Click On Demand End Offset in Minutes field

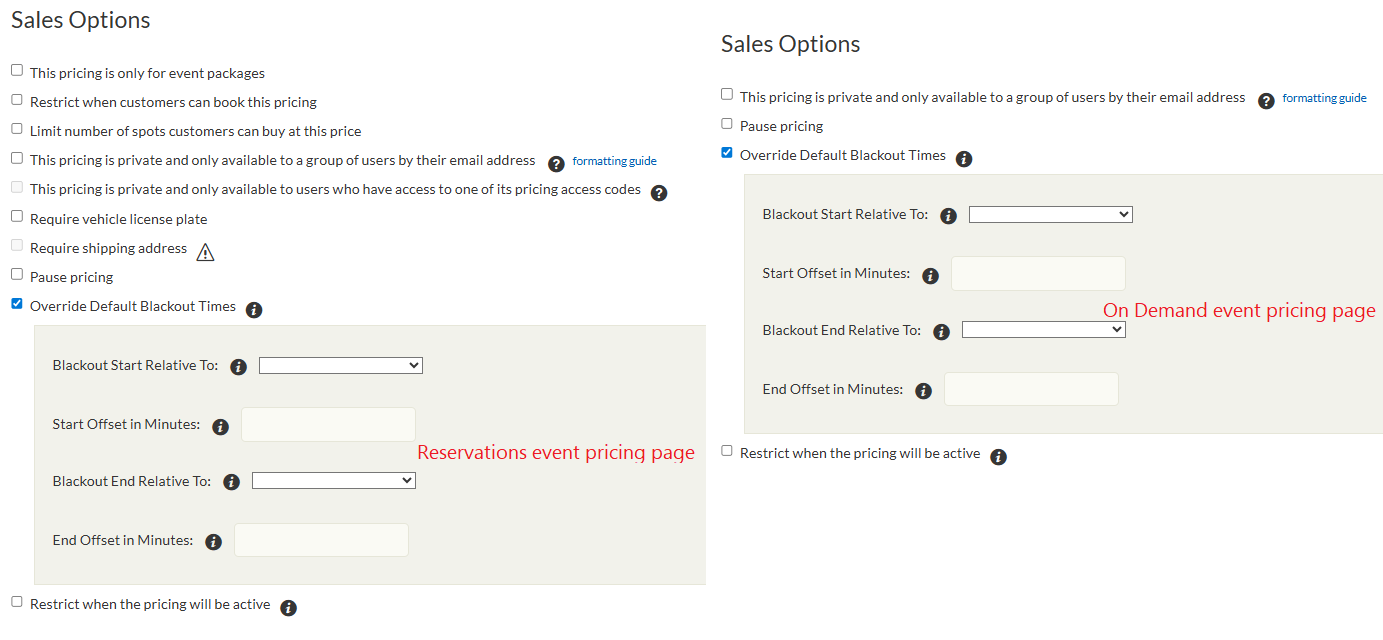pos(1030,389)
